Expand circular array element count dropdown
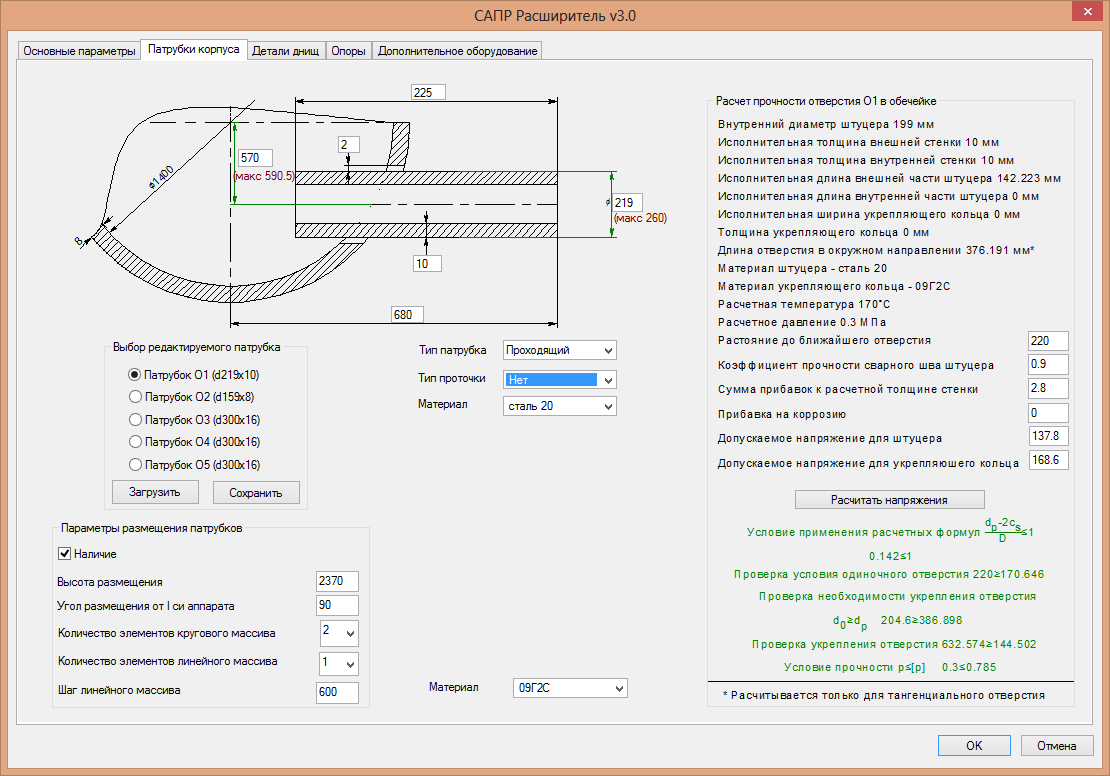Image resolution: width=1110 pixels, height=776 pixels. (348, 633)
